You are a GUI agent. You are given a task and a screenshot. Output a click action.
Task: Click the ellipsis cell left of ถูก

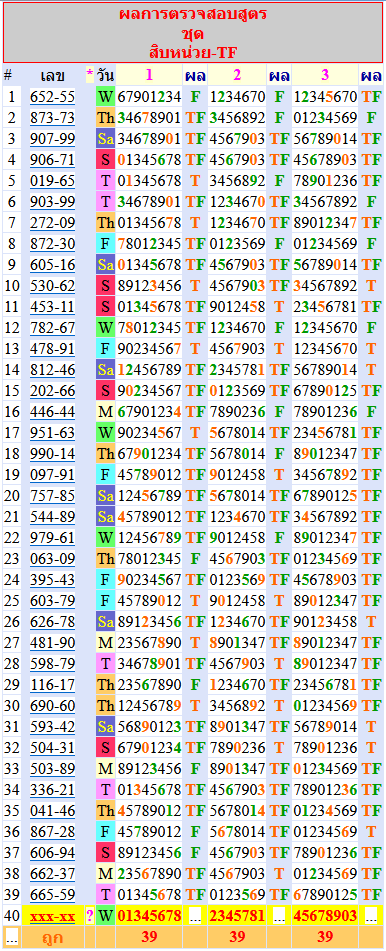click(12, 936)
